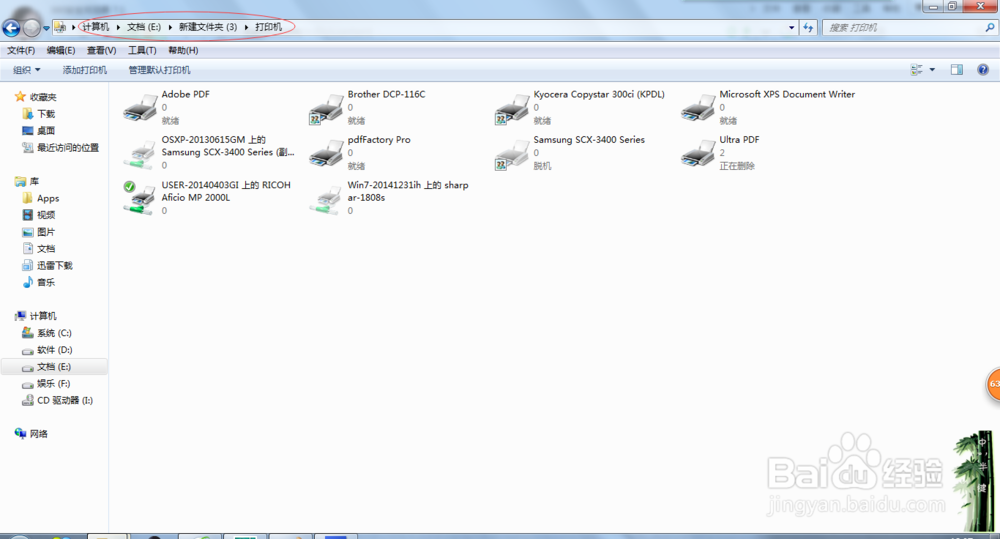Toggle the preview pane icon
The image size is (1000, 539).
point(957,70)
